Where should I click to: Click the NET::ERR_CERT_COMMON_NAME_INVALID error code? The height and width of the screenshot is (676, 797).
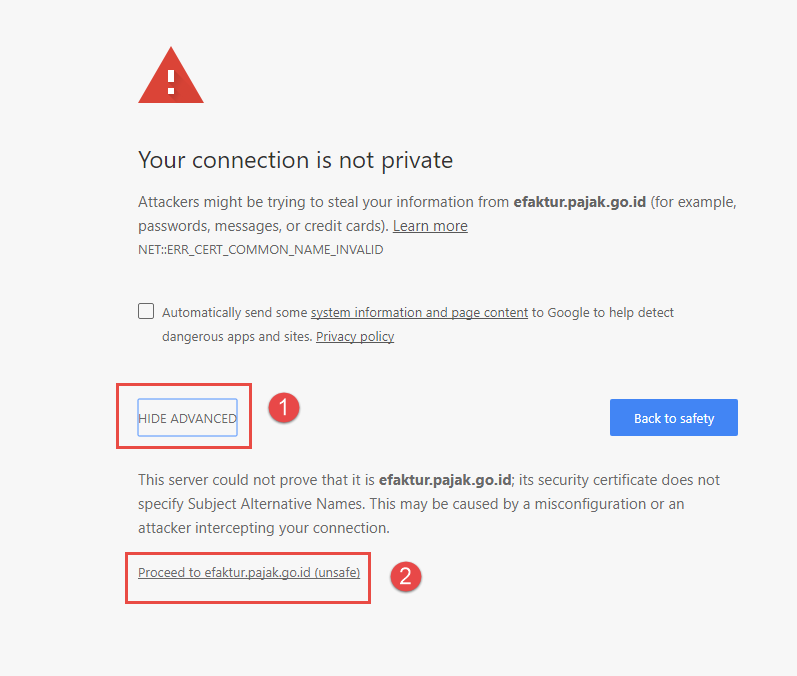tap(260, 250)
